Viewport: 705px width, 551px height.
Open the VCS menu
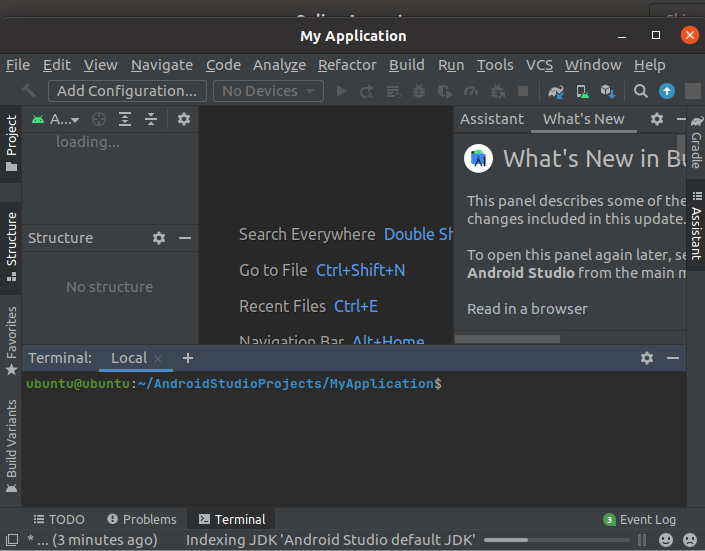[540, 65]
